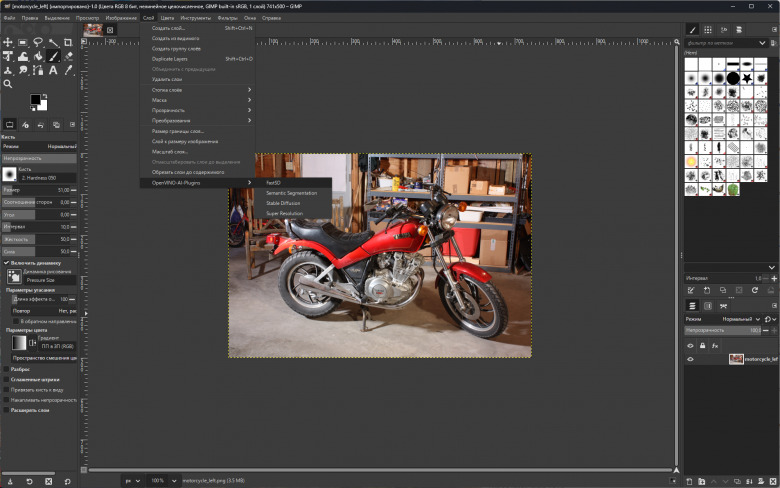Screen dimensions: 780x488
Task: Select the Bucket Fill tool
Action: 38,56
